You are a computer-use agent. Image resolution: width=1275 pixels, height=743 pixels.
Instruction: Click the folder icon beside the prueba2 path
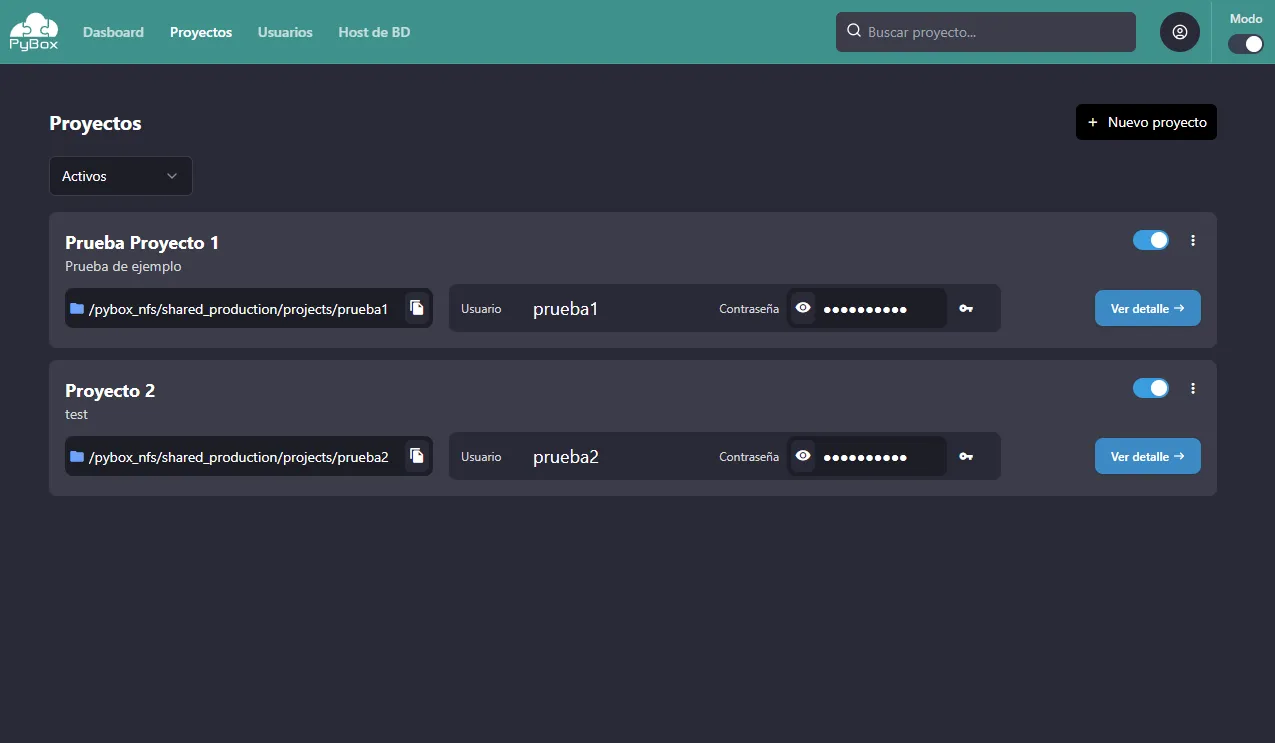(x=77, y=456)
